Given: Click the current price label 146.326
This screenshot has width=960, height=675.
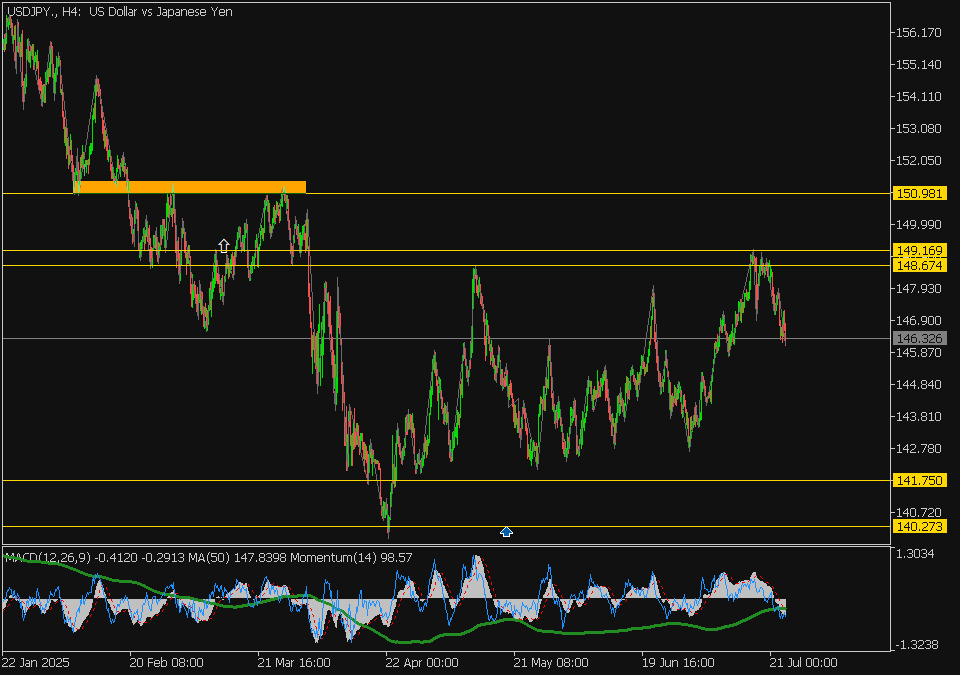Looking at the screenshot, I should (x=920, y=338).
